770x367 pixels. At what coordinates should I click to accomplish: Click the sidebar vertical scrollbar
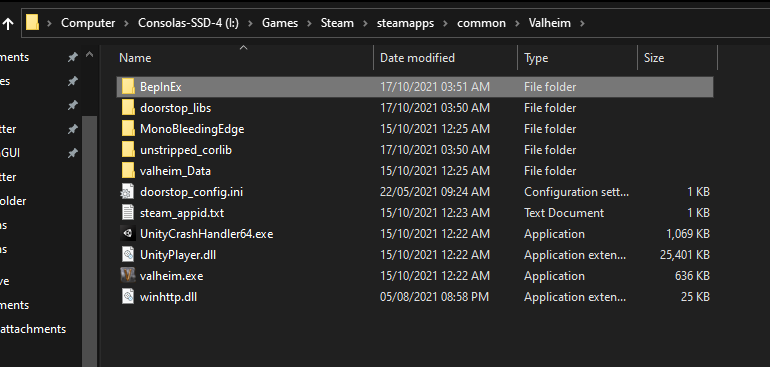pos(89,241)
